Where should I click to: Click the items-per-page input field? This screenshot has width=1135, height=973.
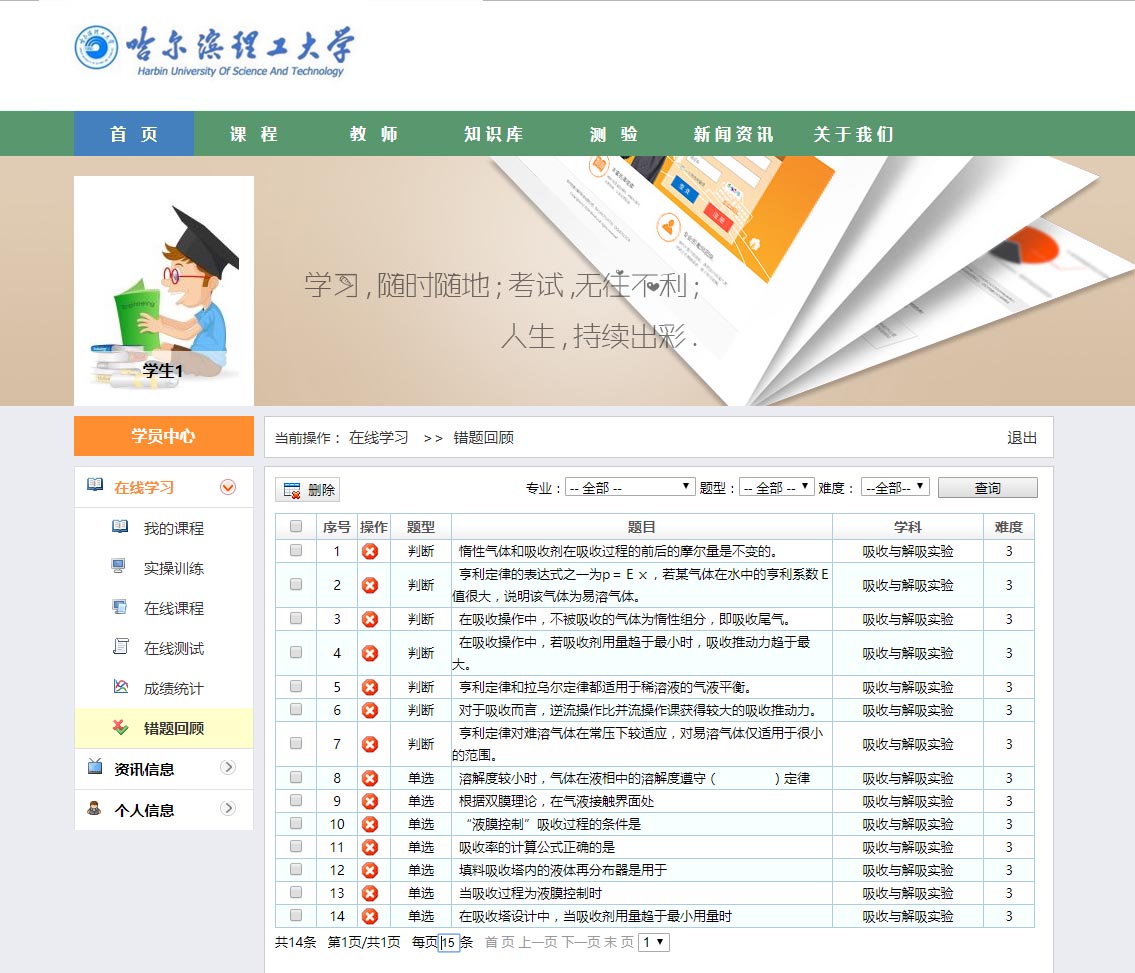tap(449, 942)
